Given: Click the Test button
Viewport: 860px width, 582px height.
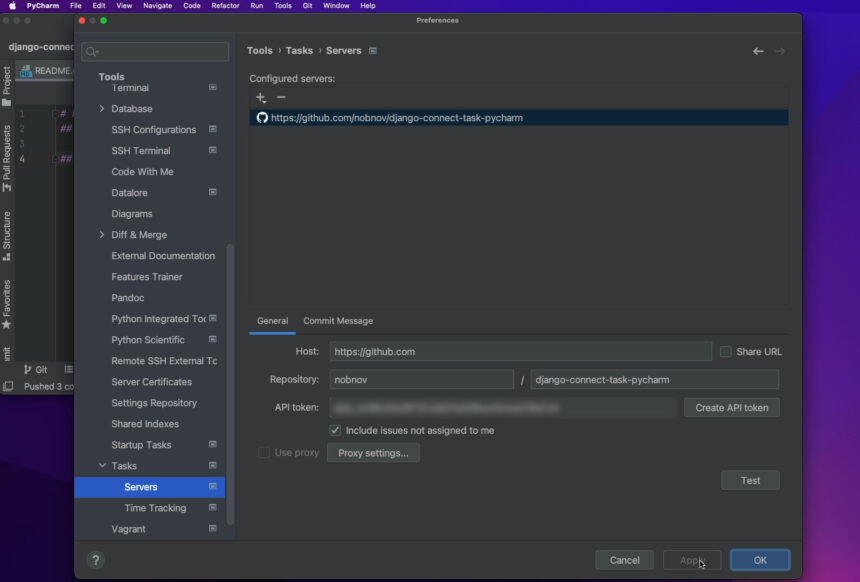Looking at the screenshot, I should point(750,480).
